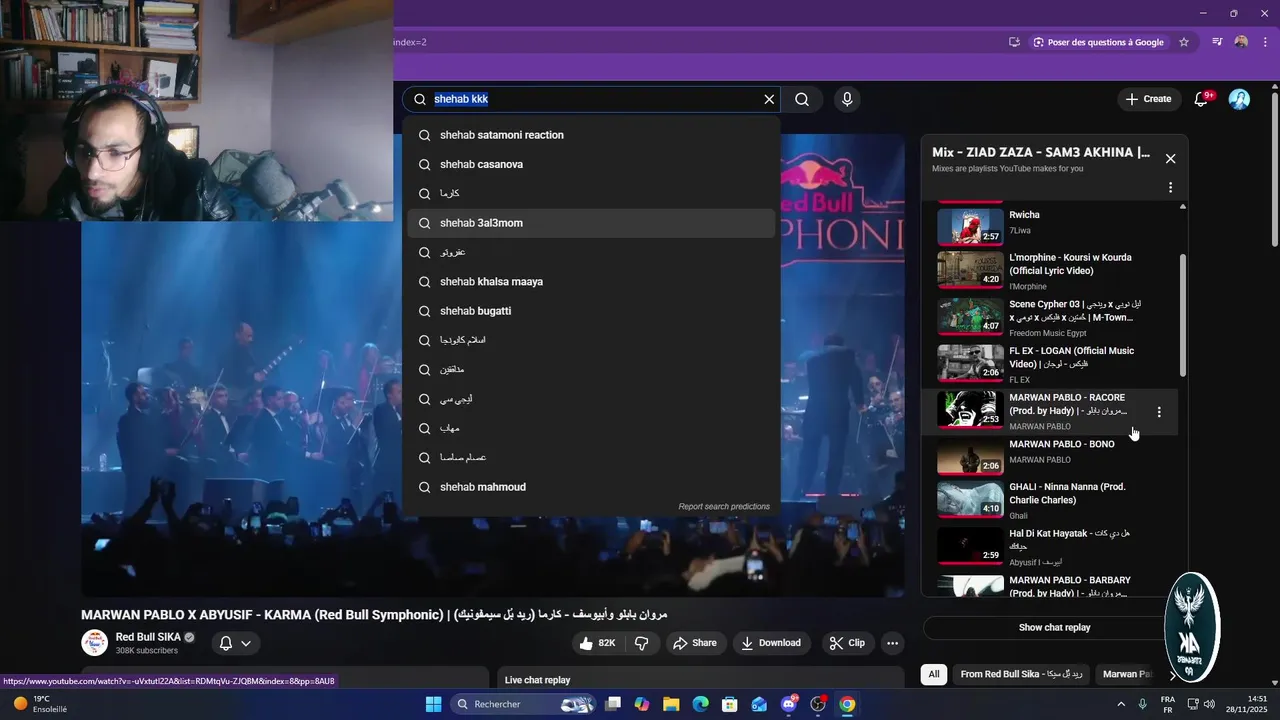Close the Mix playlist panel

click(1170, 158)
